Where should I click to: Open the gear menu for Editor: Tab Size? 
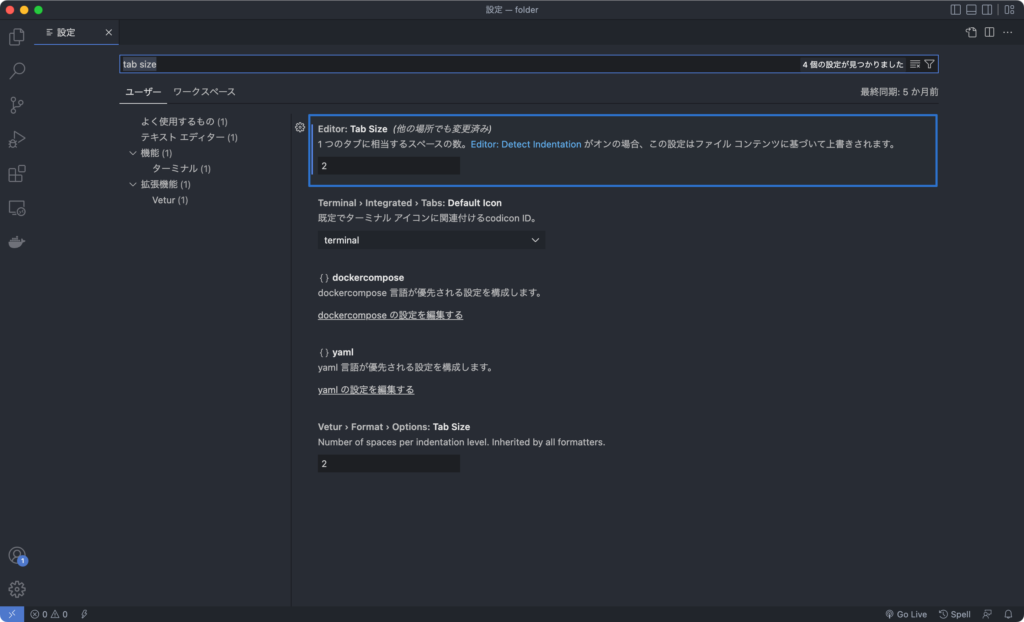tap(299, 127)
